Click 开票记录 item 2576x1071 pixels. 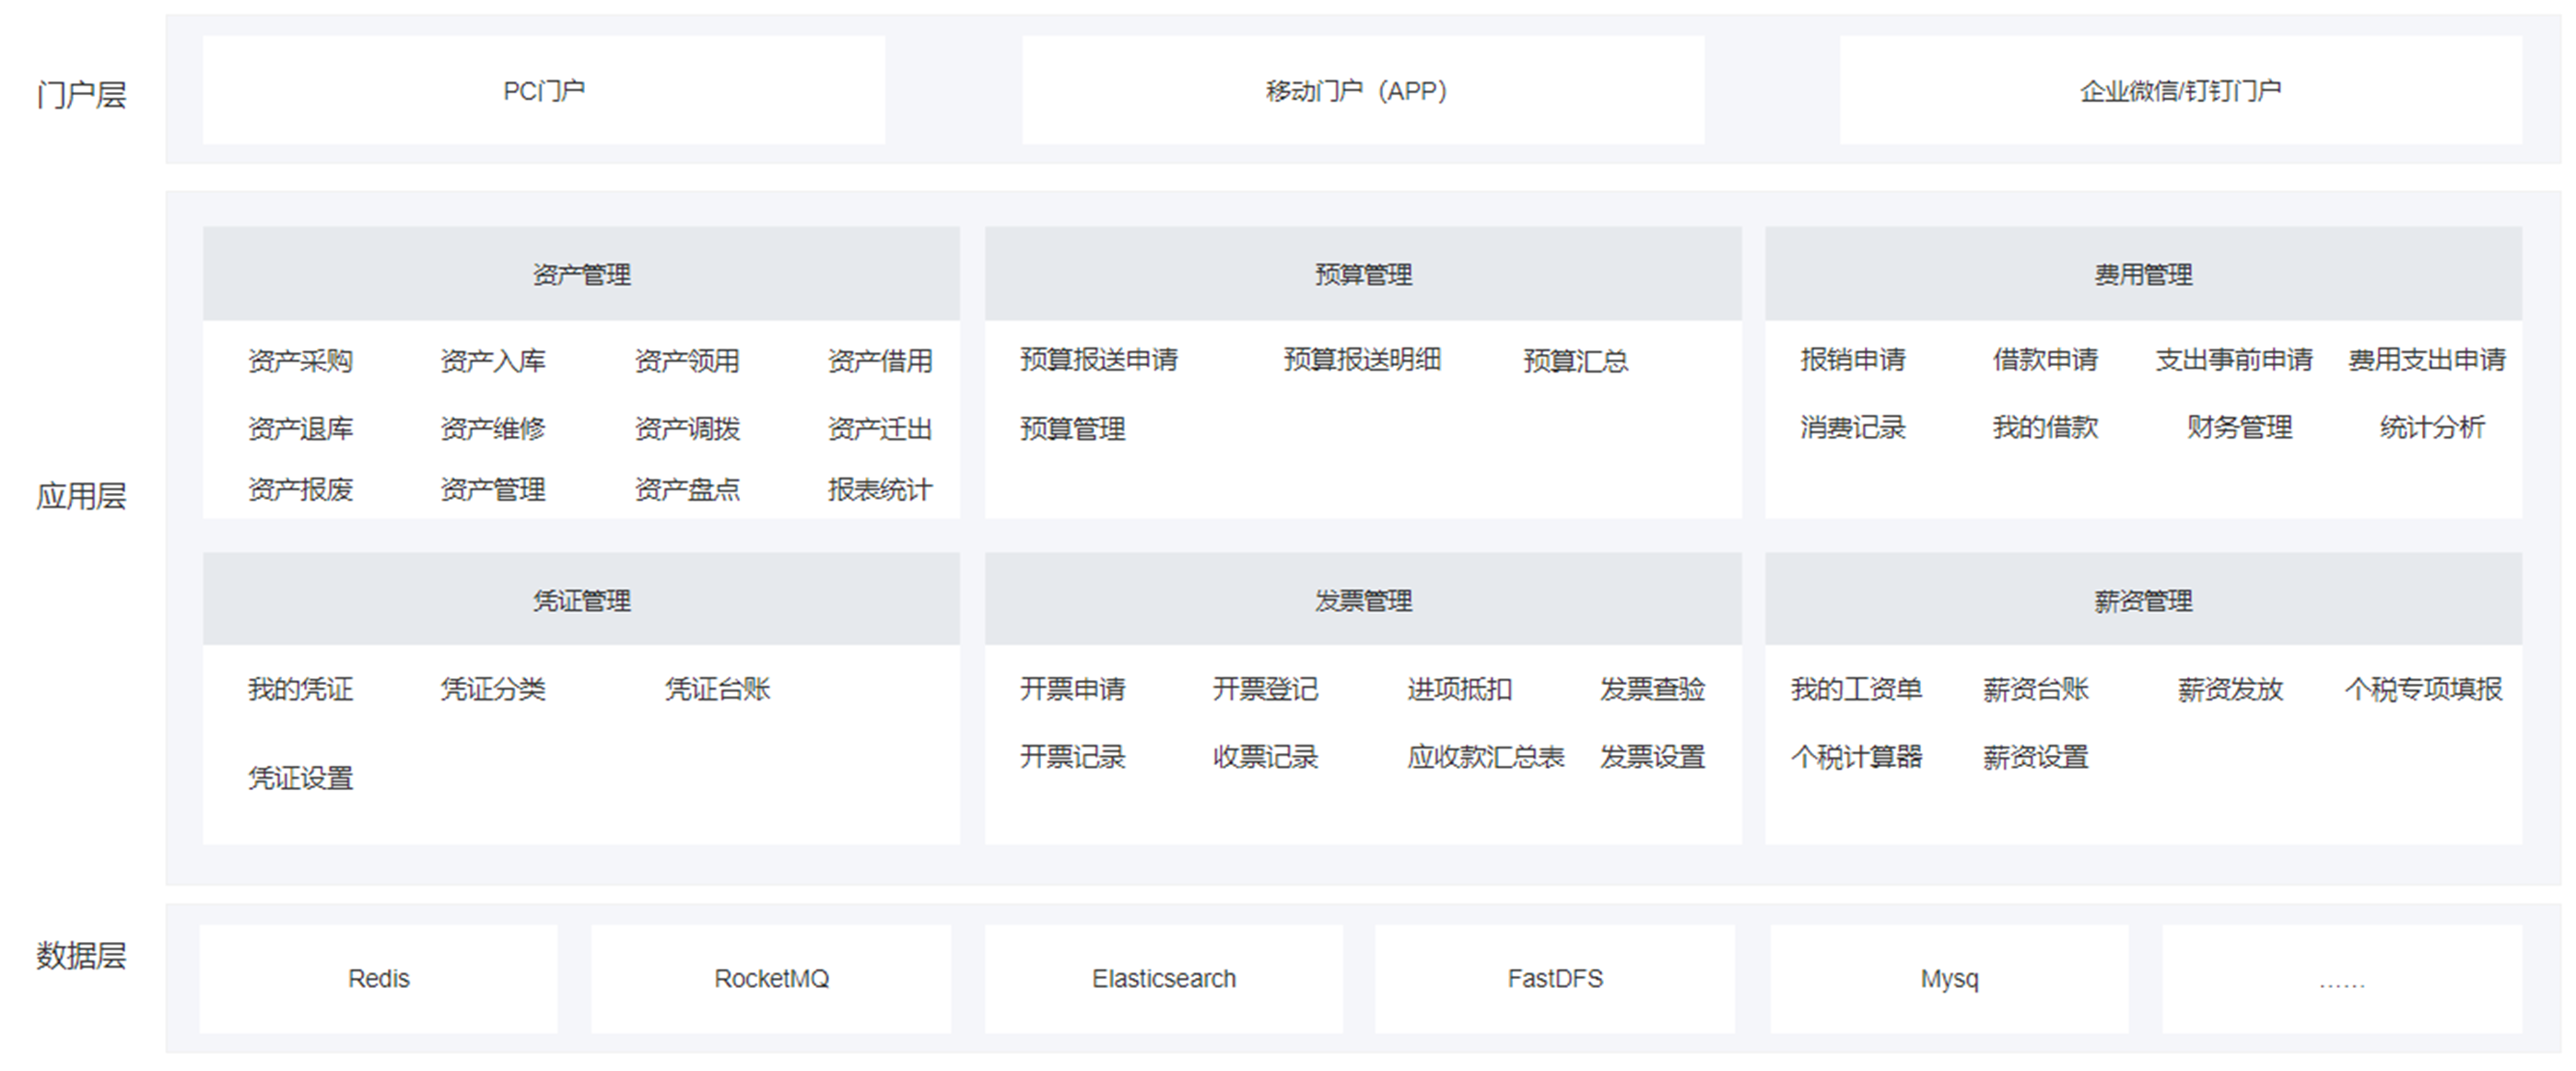[1072, 757]
